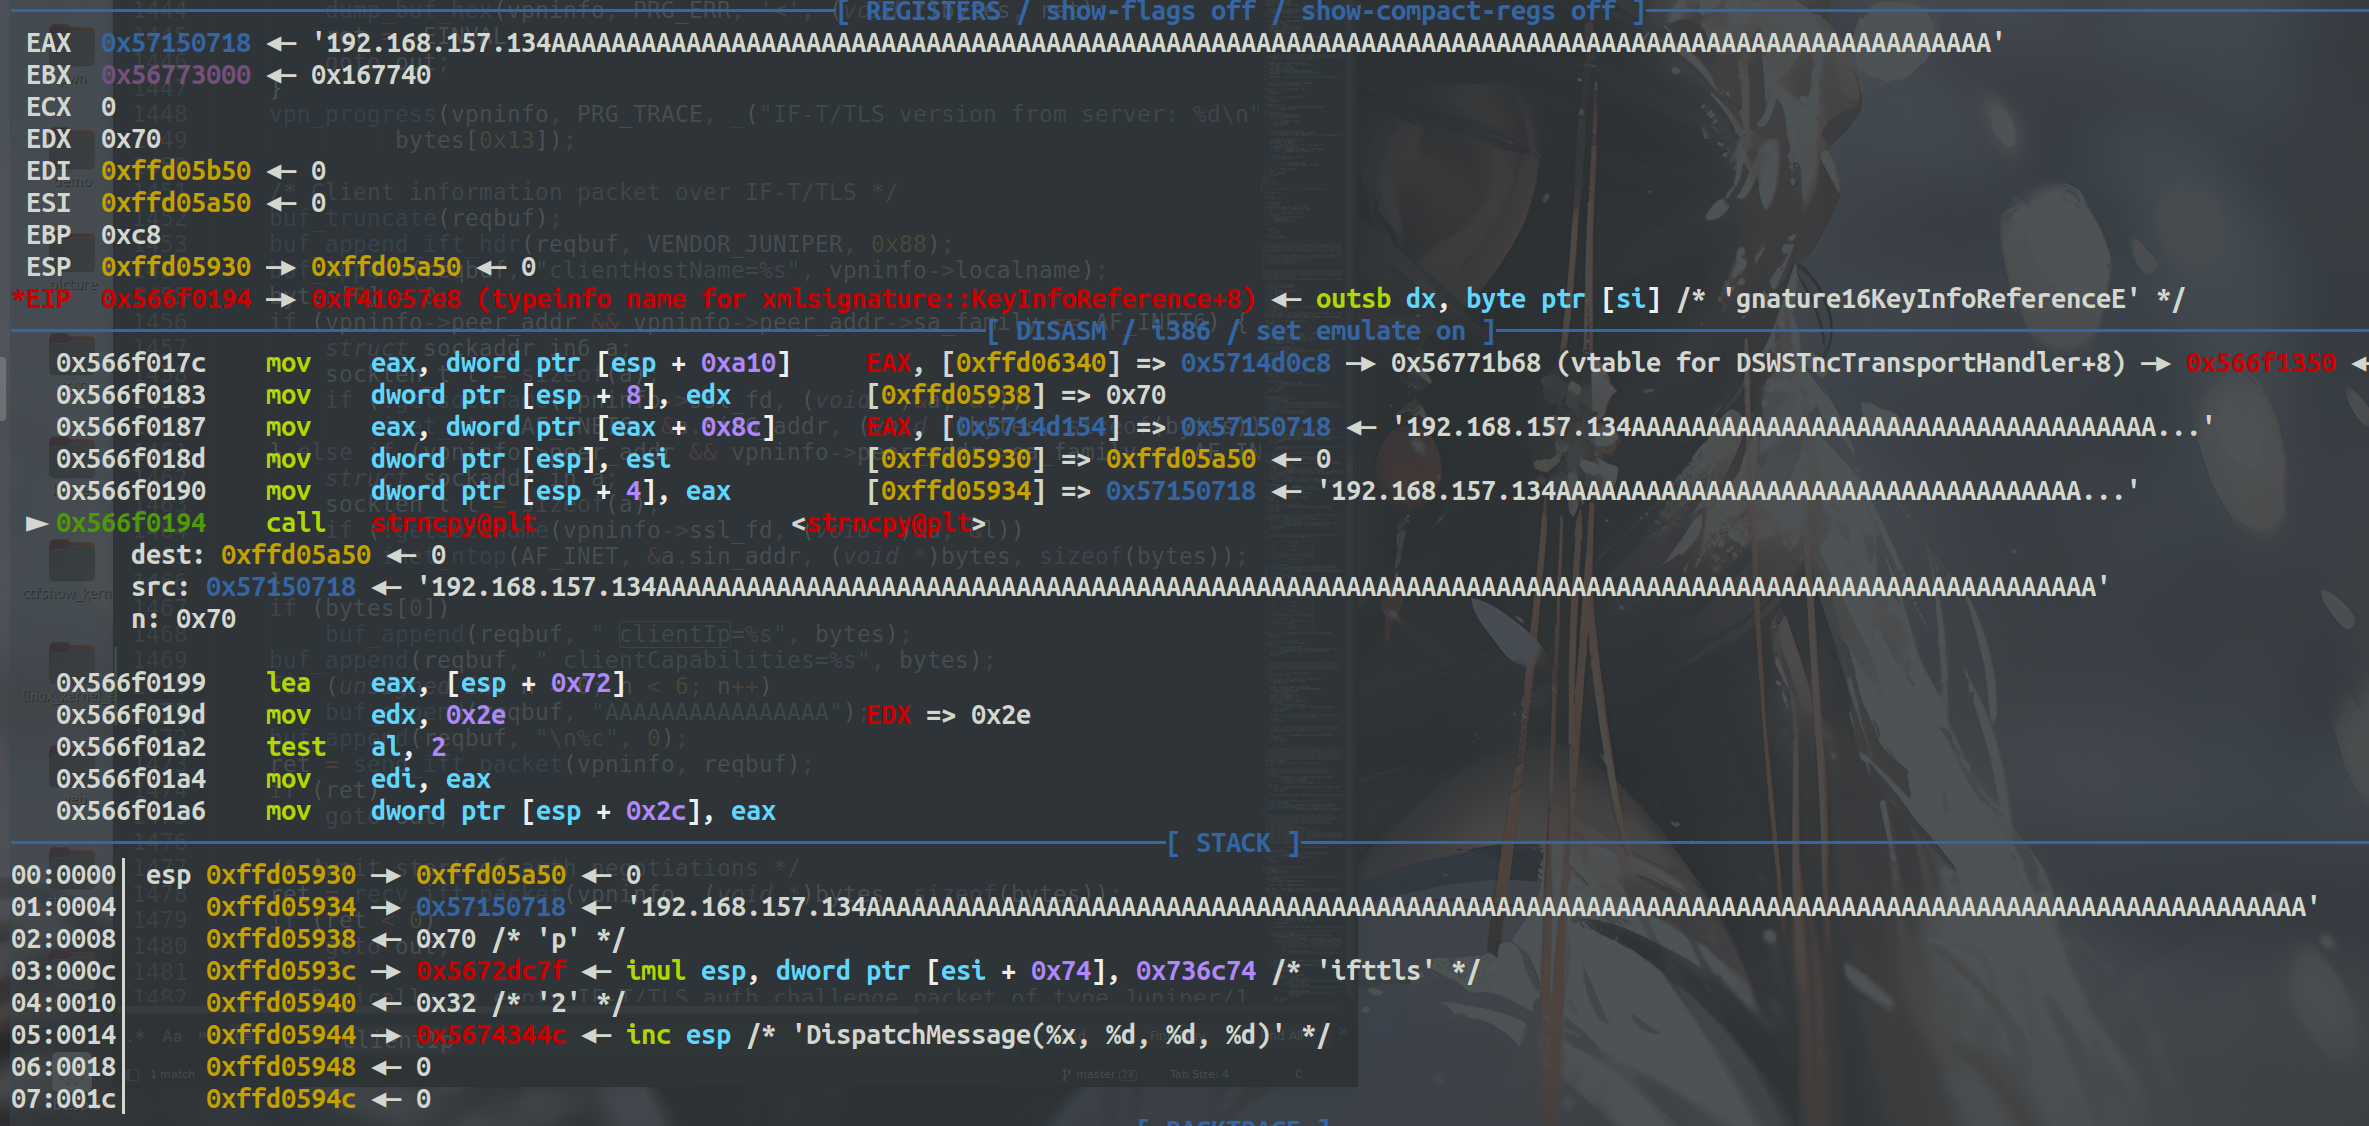Click the dest argument address 0xffd05a50

coord(296,555)
